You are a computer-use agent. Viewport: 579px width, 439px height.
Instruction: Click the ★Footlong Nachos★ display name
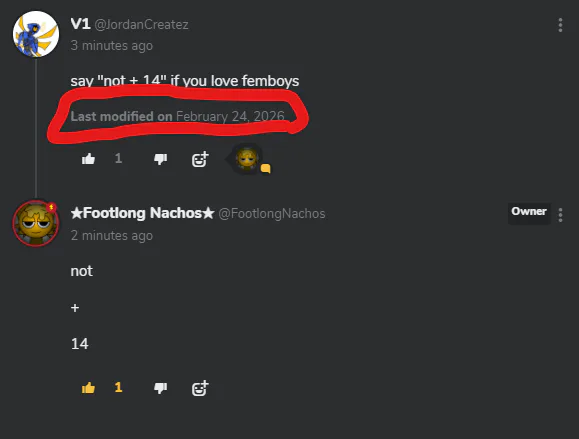(x=142, y=213)
